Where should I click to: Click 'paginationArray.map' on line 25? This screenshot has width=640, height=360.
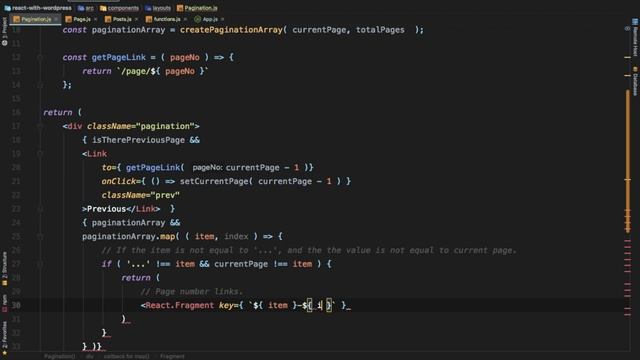(128, 236)
